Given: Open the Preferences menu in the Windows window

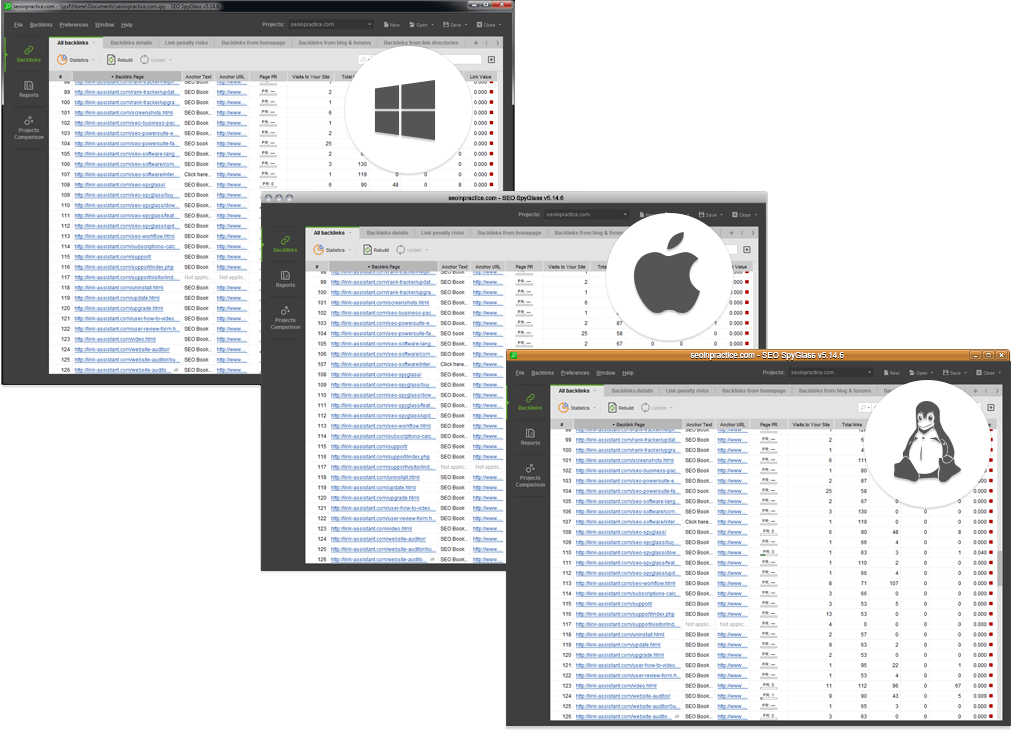Looking at the screenshot, I should pyautogui.click(x=74, y=25).
